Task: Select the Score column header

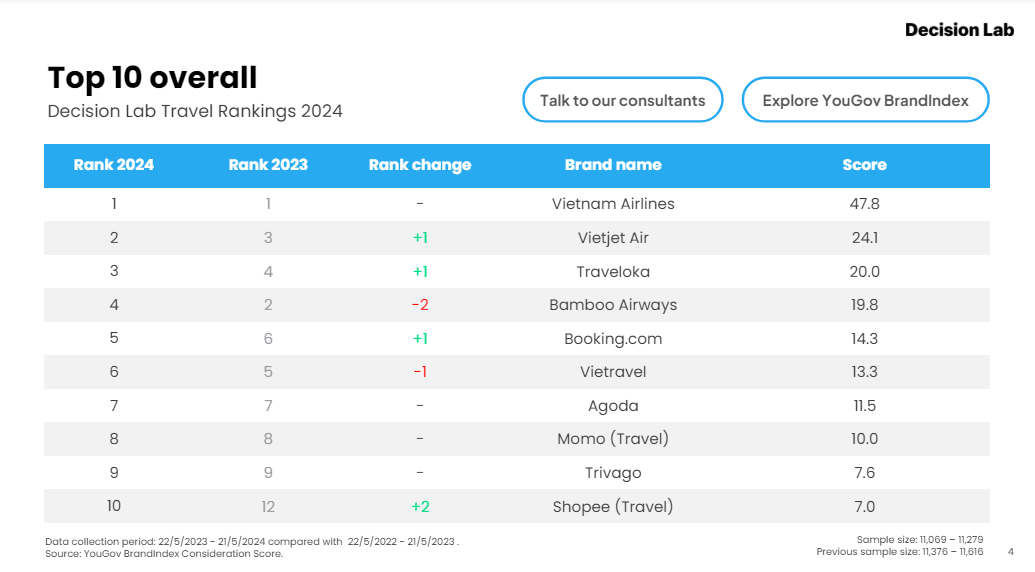Action: click(864, 165)
